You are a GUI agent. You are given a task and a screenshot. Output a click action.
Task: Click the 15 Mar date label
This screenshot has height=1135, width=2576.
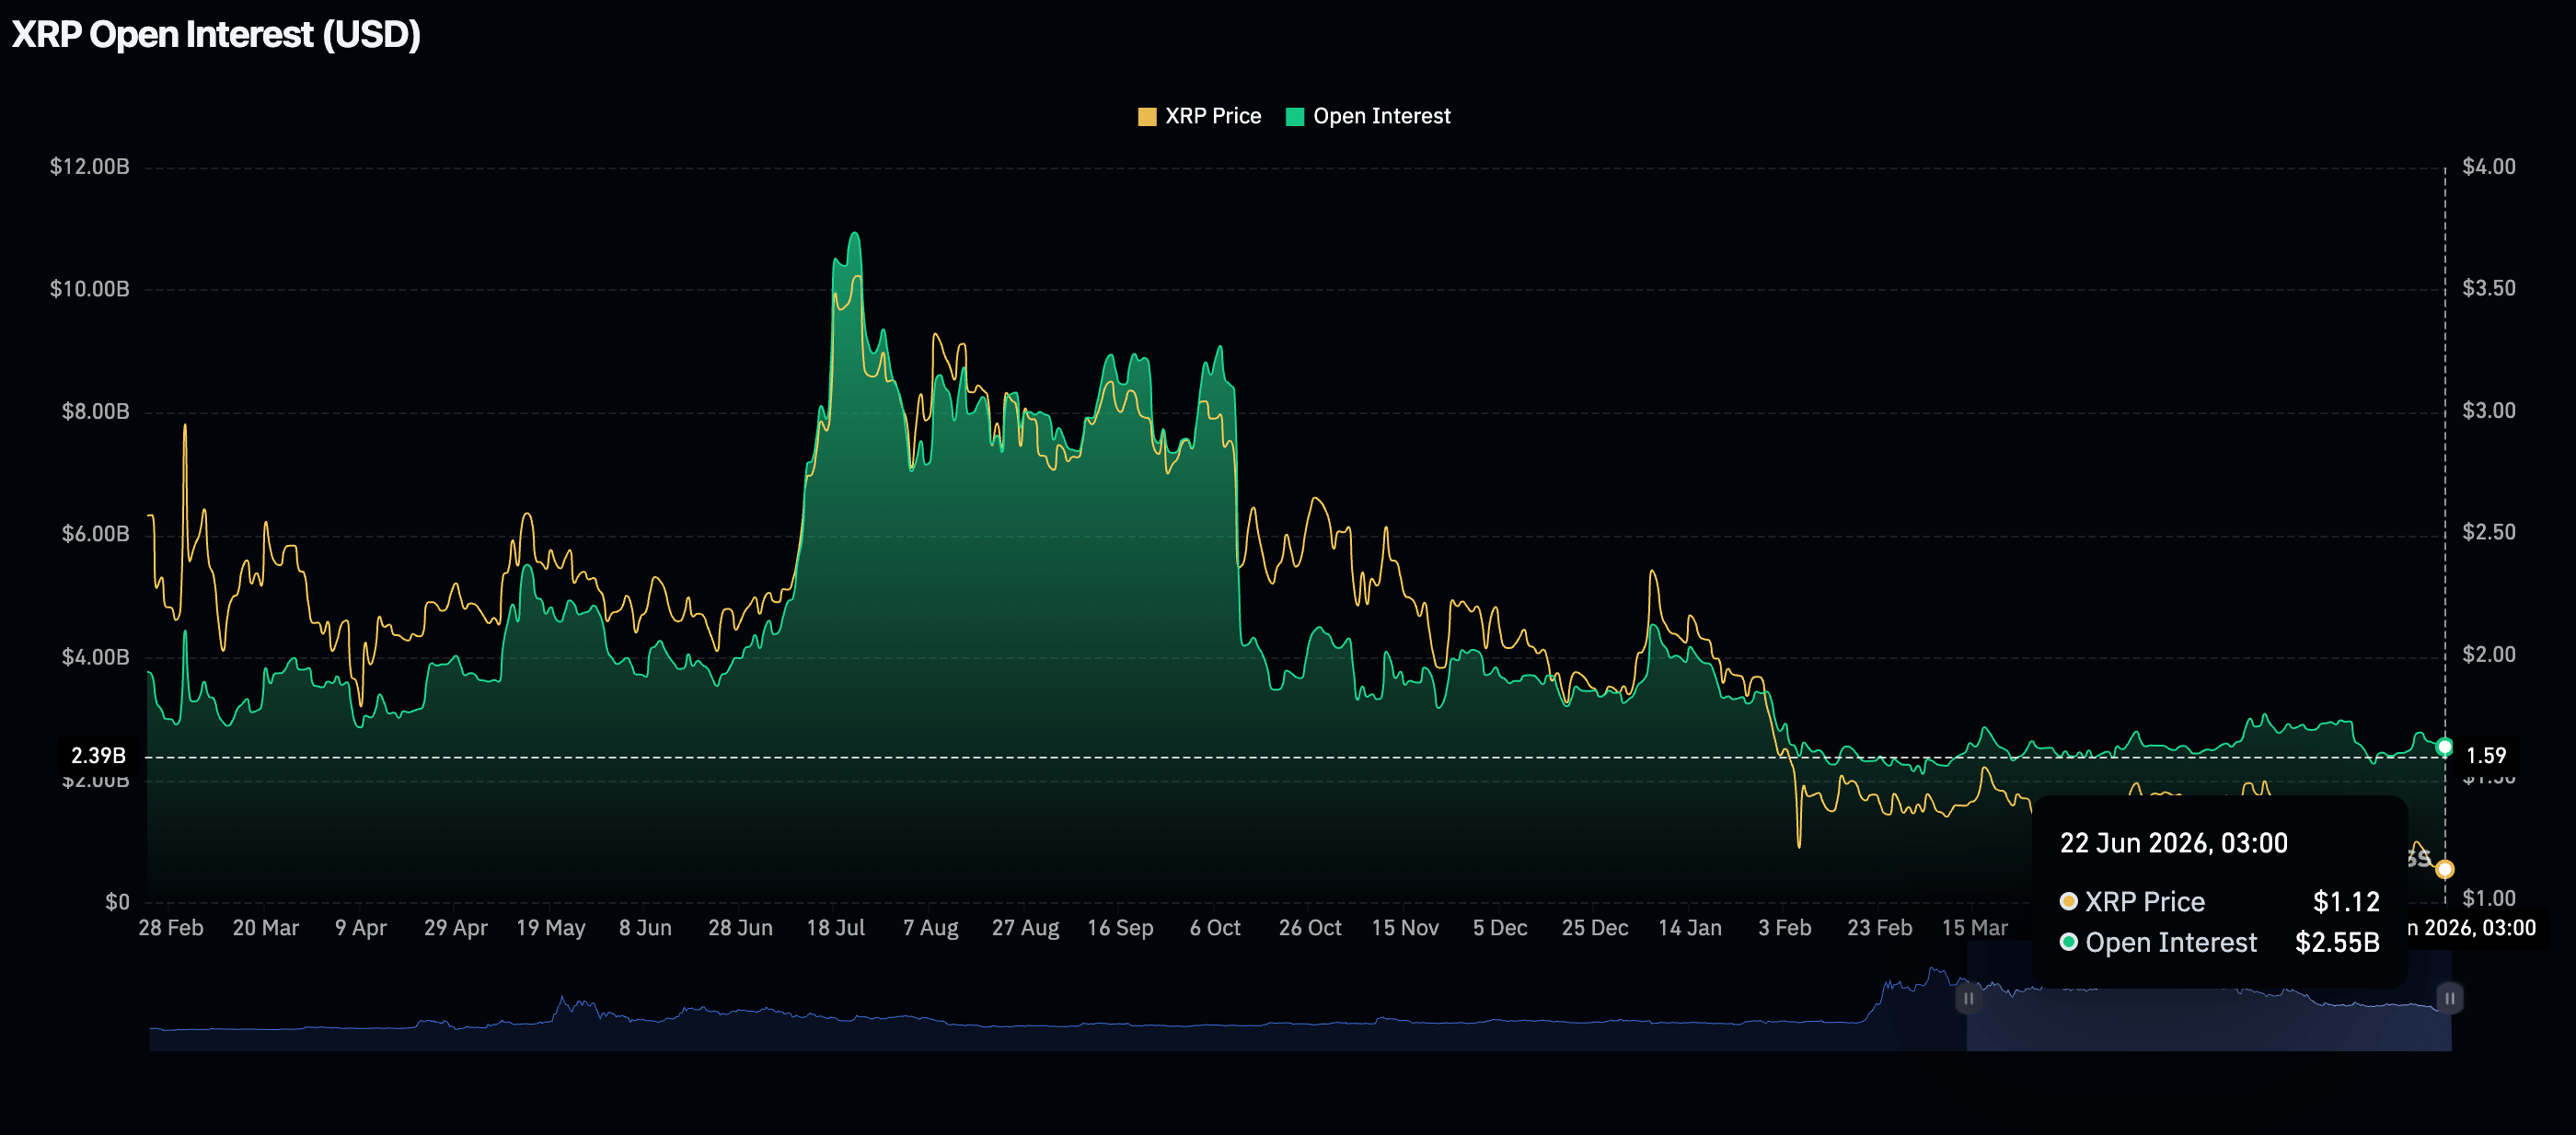point(1976,928)
